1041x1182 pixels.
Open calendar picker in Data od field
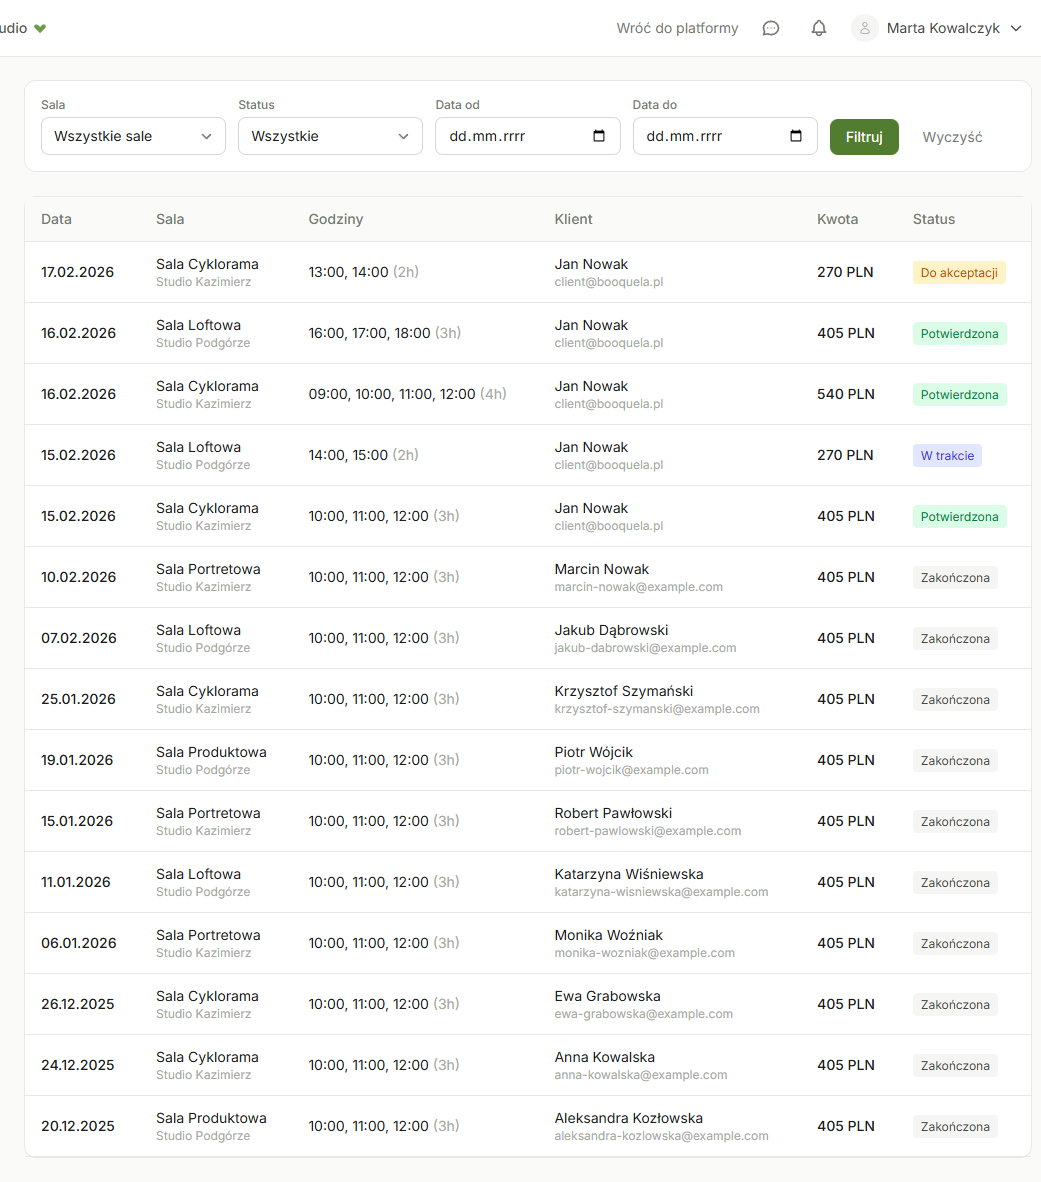[x=599, y=136]
